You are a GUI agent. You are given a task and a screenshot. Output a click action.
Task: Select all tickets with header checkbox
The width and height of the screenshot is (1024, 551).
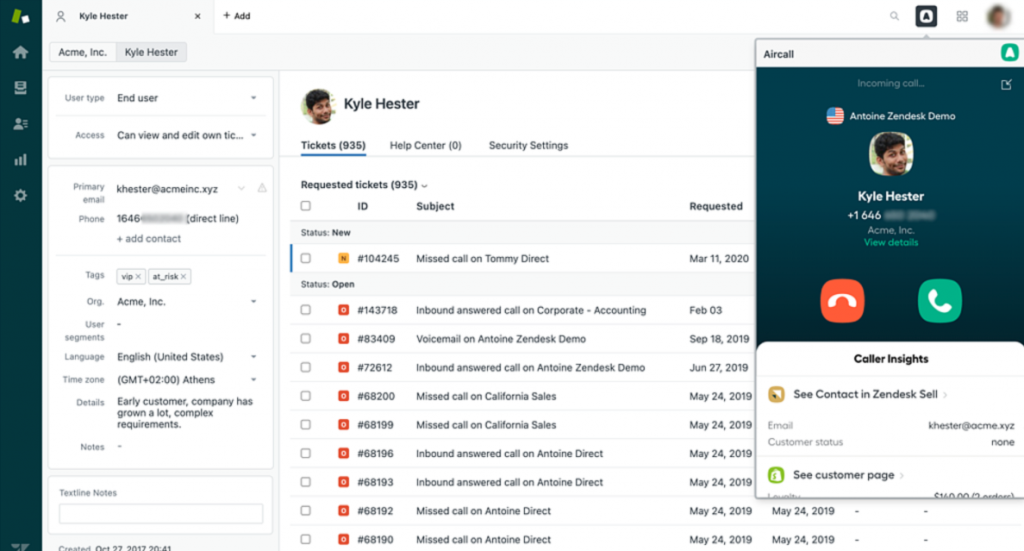[x=306, y=206]
